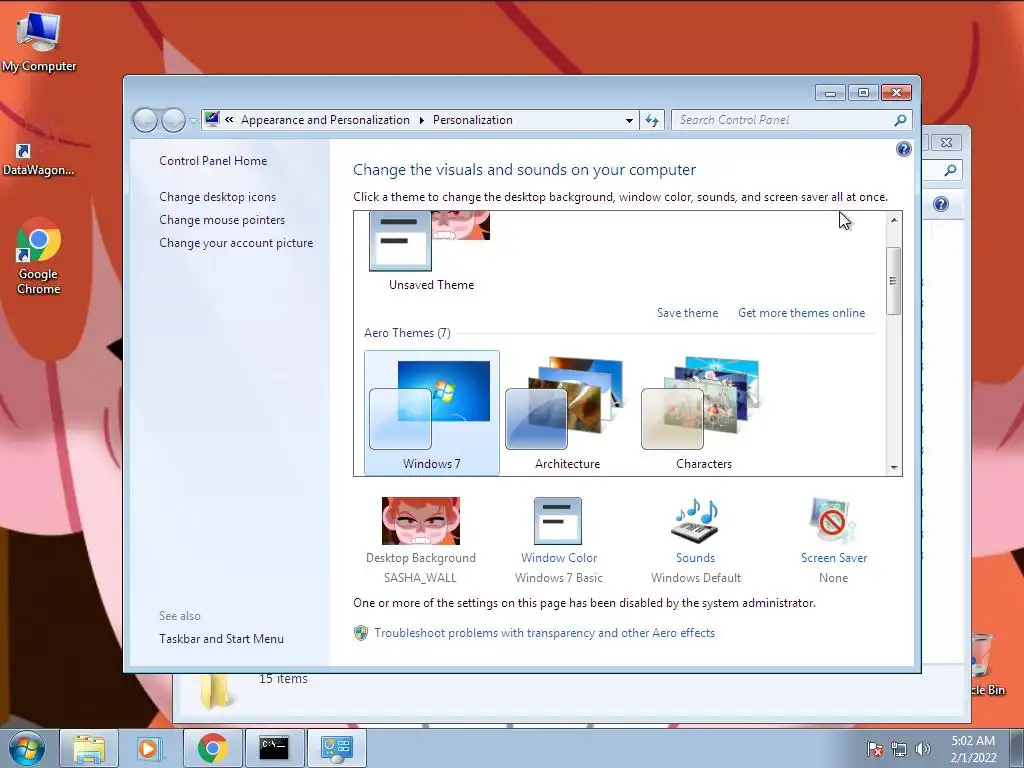Click the Save theme link
Image resolution: width=1024 pixels, height=768 pixels.
point(687,313)
